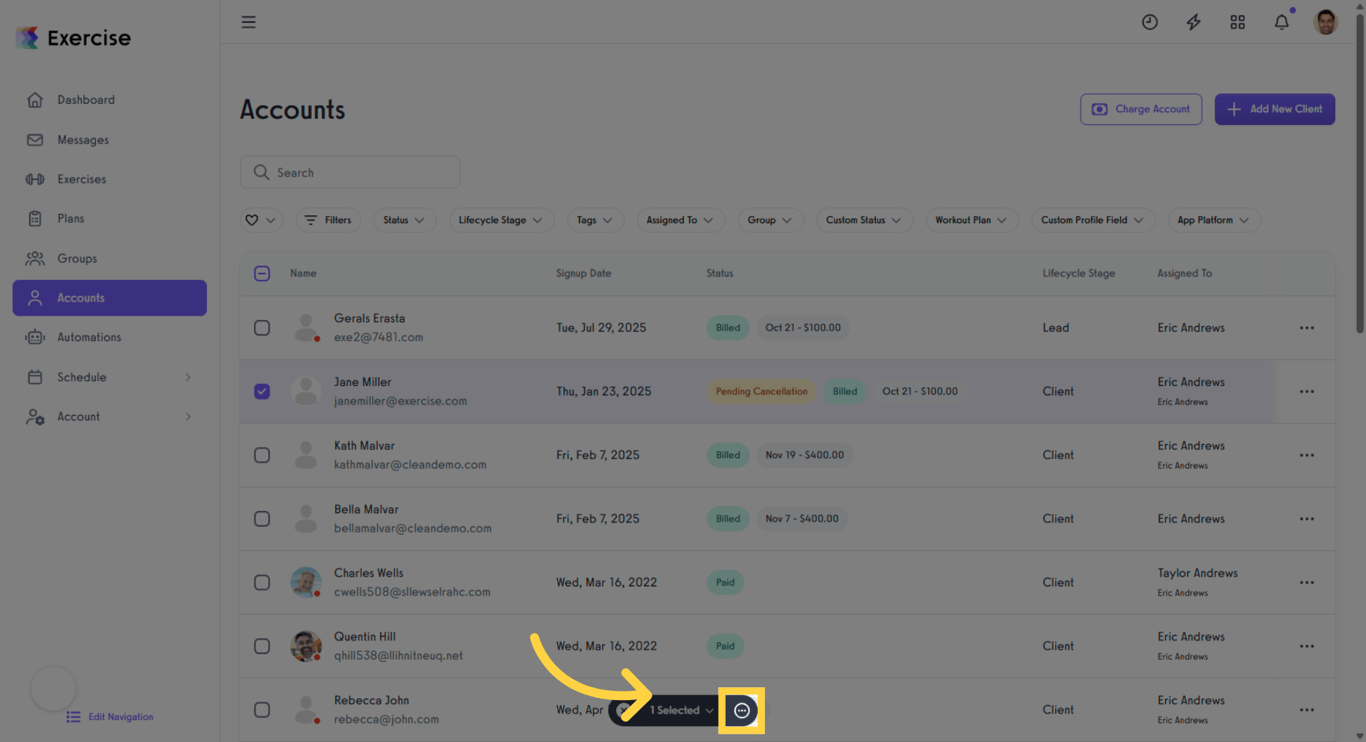The width and height of the screenshot is (1366, 742).
Task: Open the notifications bell
Action: 1281,21
